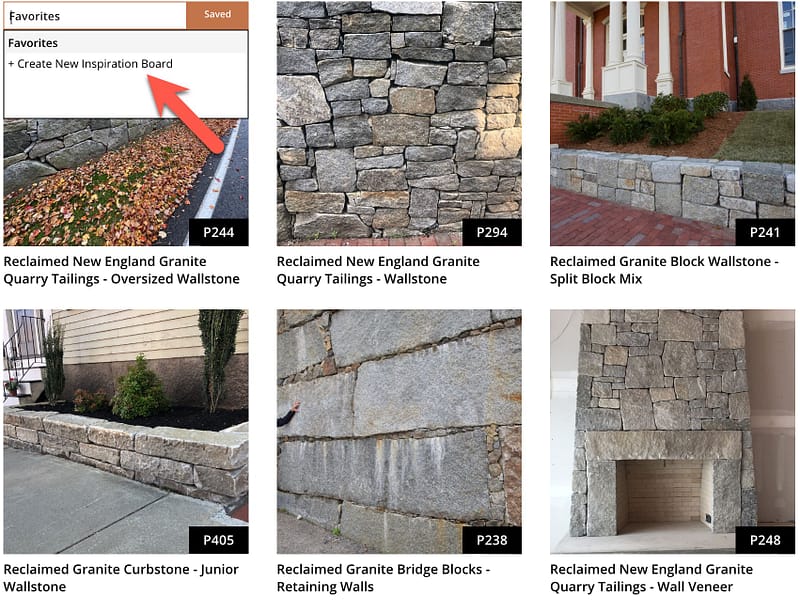Open the P294 granite wallstone photo
Image resolution: width=800 pixels, height=612 pixels.
[x=399, y=123]
